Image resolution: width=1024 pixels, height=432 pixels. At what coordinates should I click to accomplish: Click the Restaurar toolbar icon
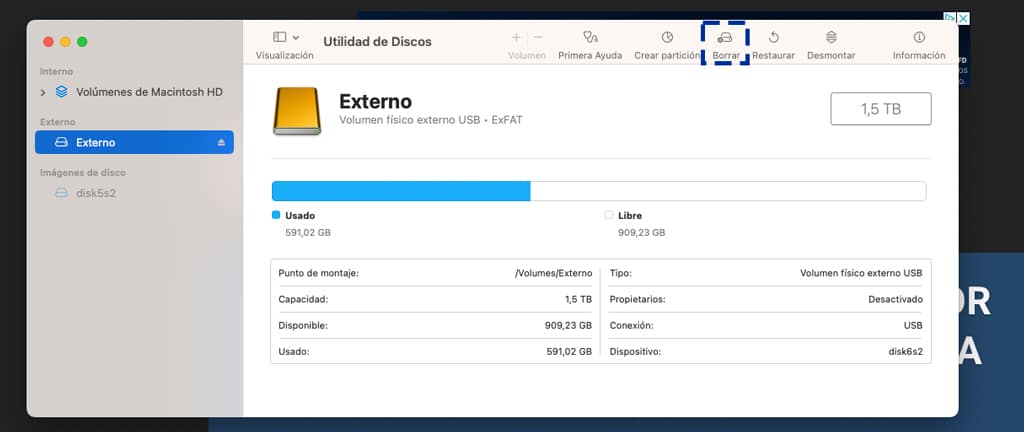(773, 37)
